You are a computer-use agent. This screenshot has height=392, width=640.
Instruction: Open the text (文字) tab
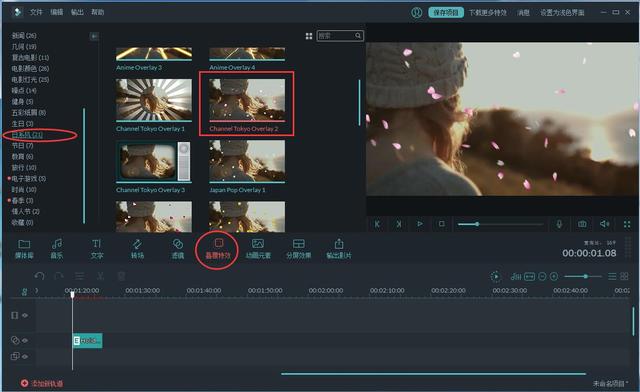pyautogui.click(x=97, y=248)
